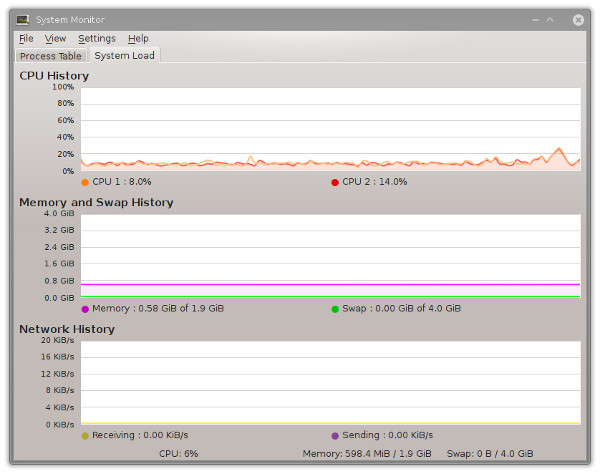Click the magenta Memory legend dot
The height and width of the screenshot is (474, 600).
tap(85, 309)
